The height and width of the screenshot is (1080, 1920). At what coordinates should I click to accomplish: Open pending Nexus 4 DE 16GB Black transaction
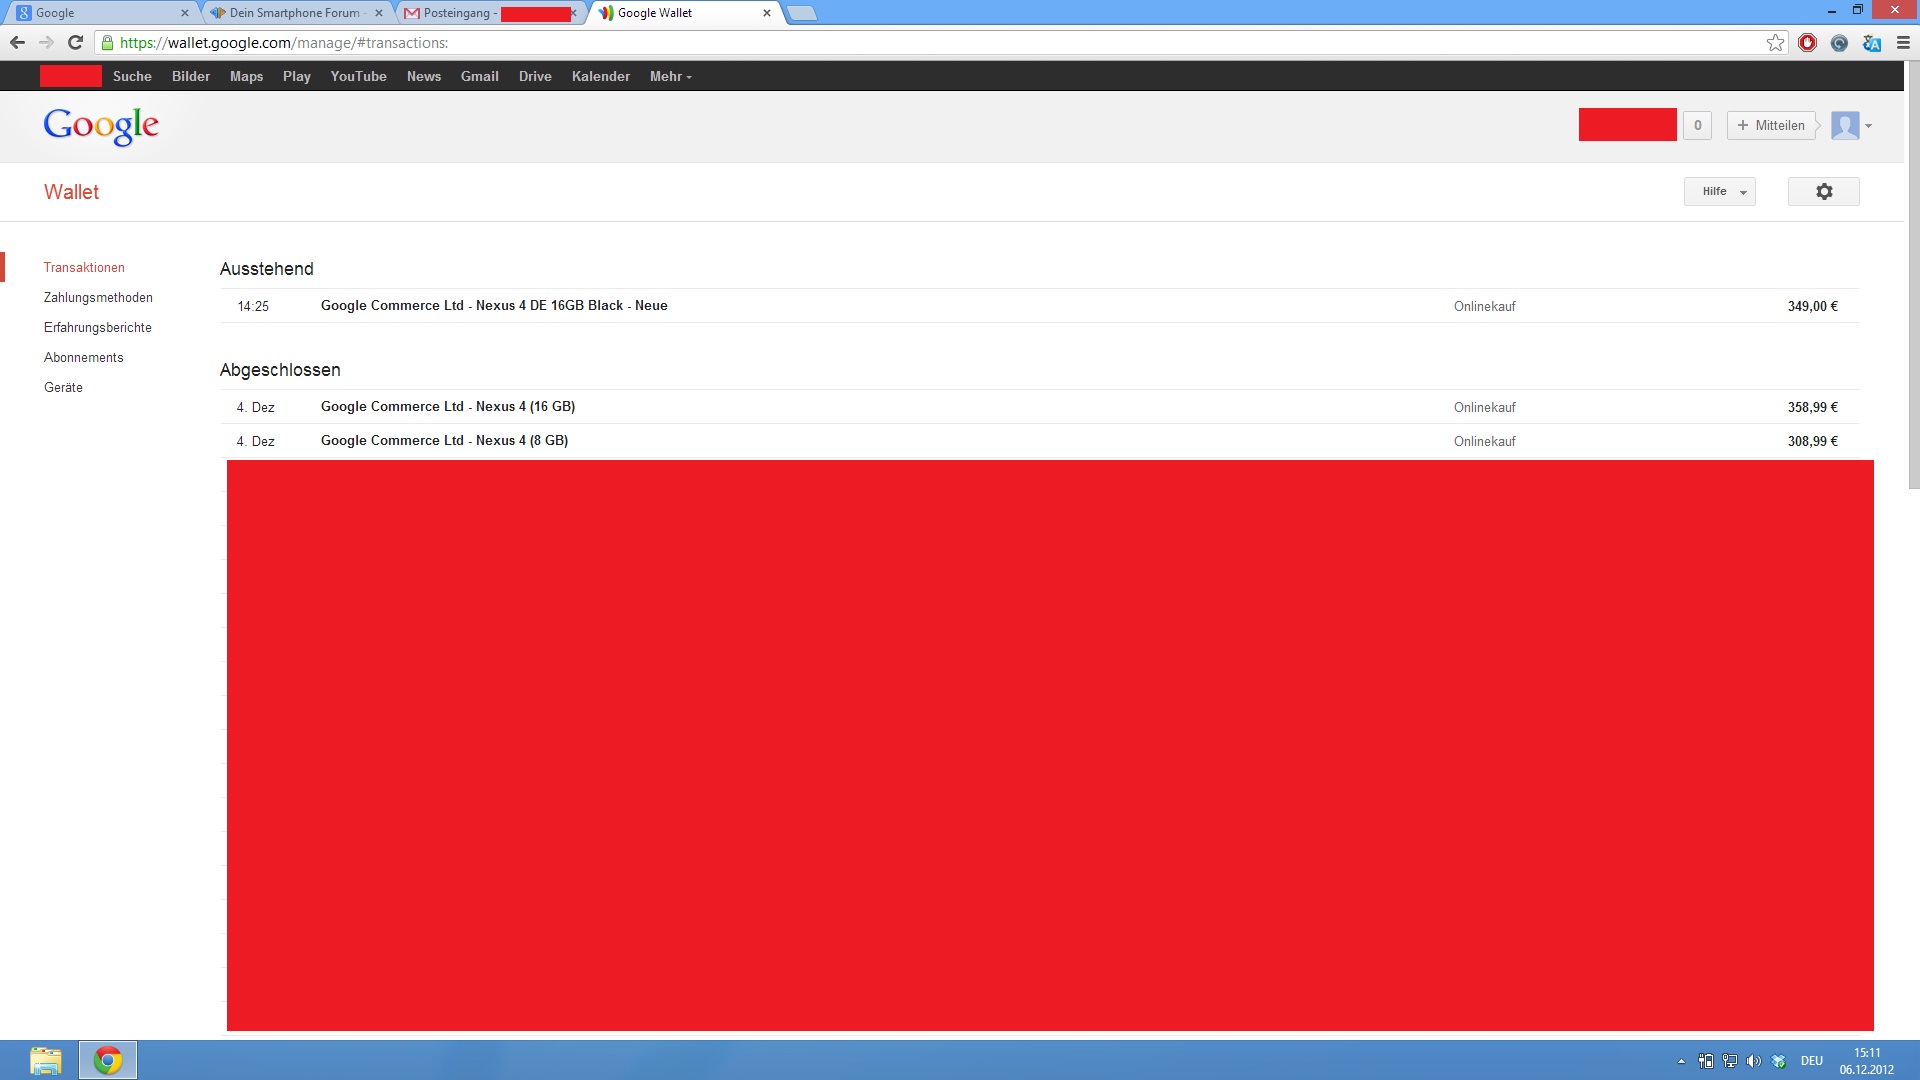click(1040, 306)
